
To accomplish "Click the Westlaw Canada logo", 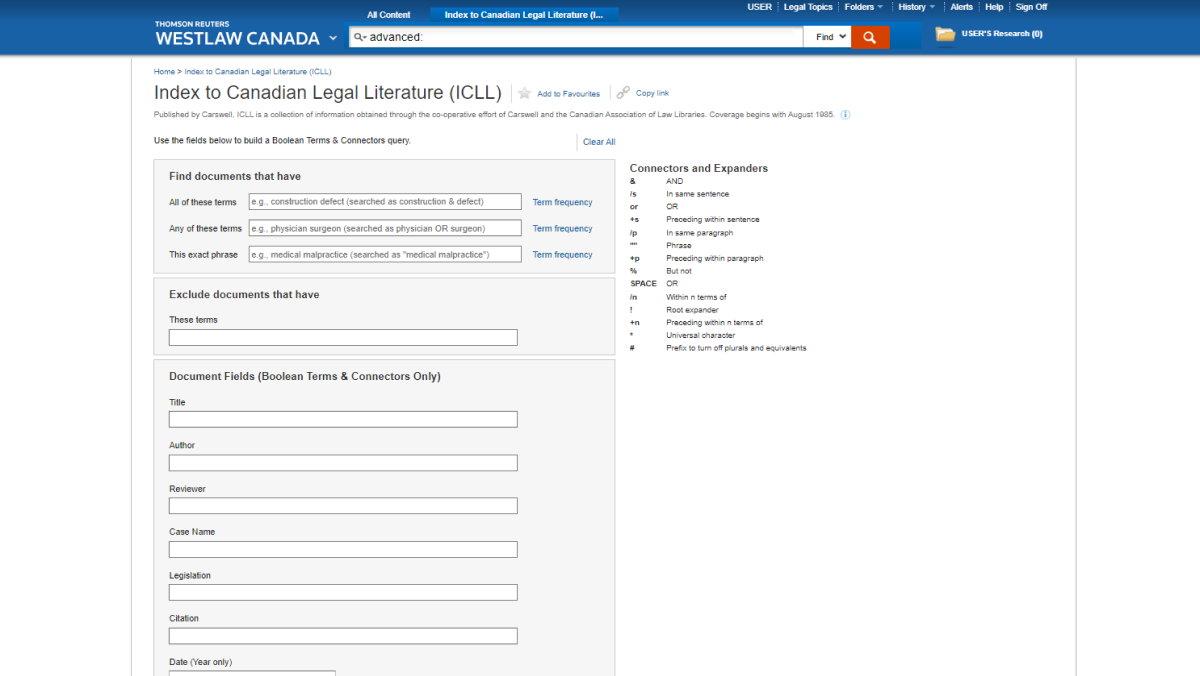I will [x=237, y=38].
